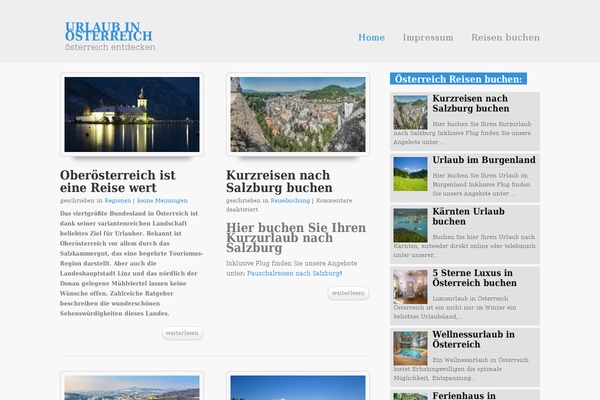Click the excerpt 'Luxusurlaub in Österreich'
Screen dimensions: 600x400
470,299
